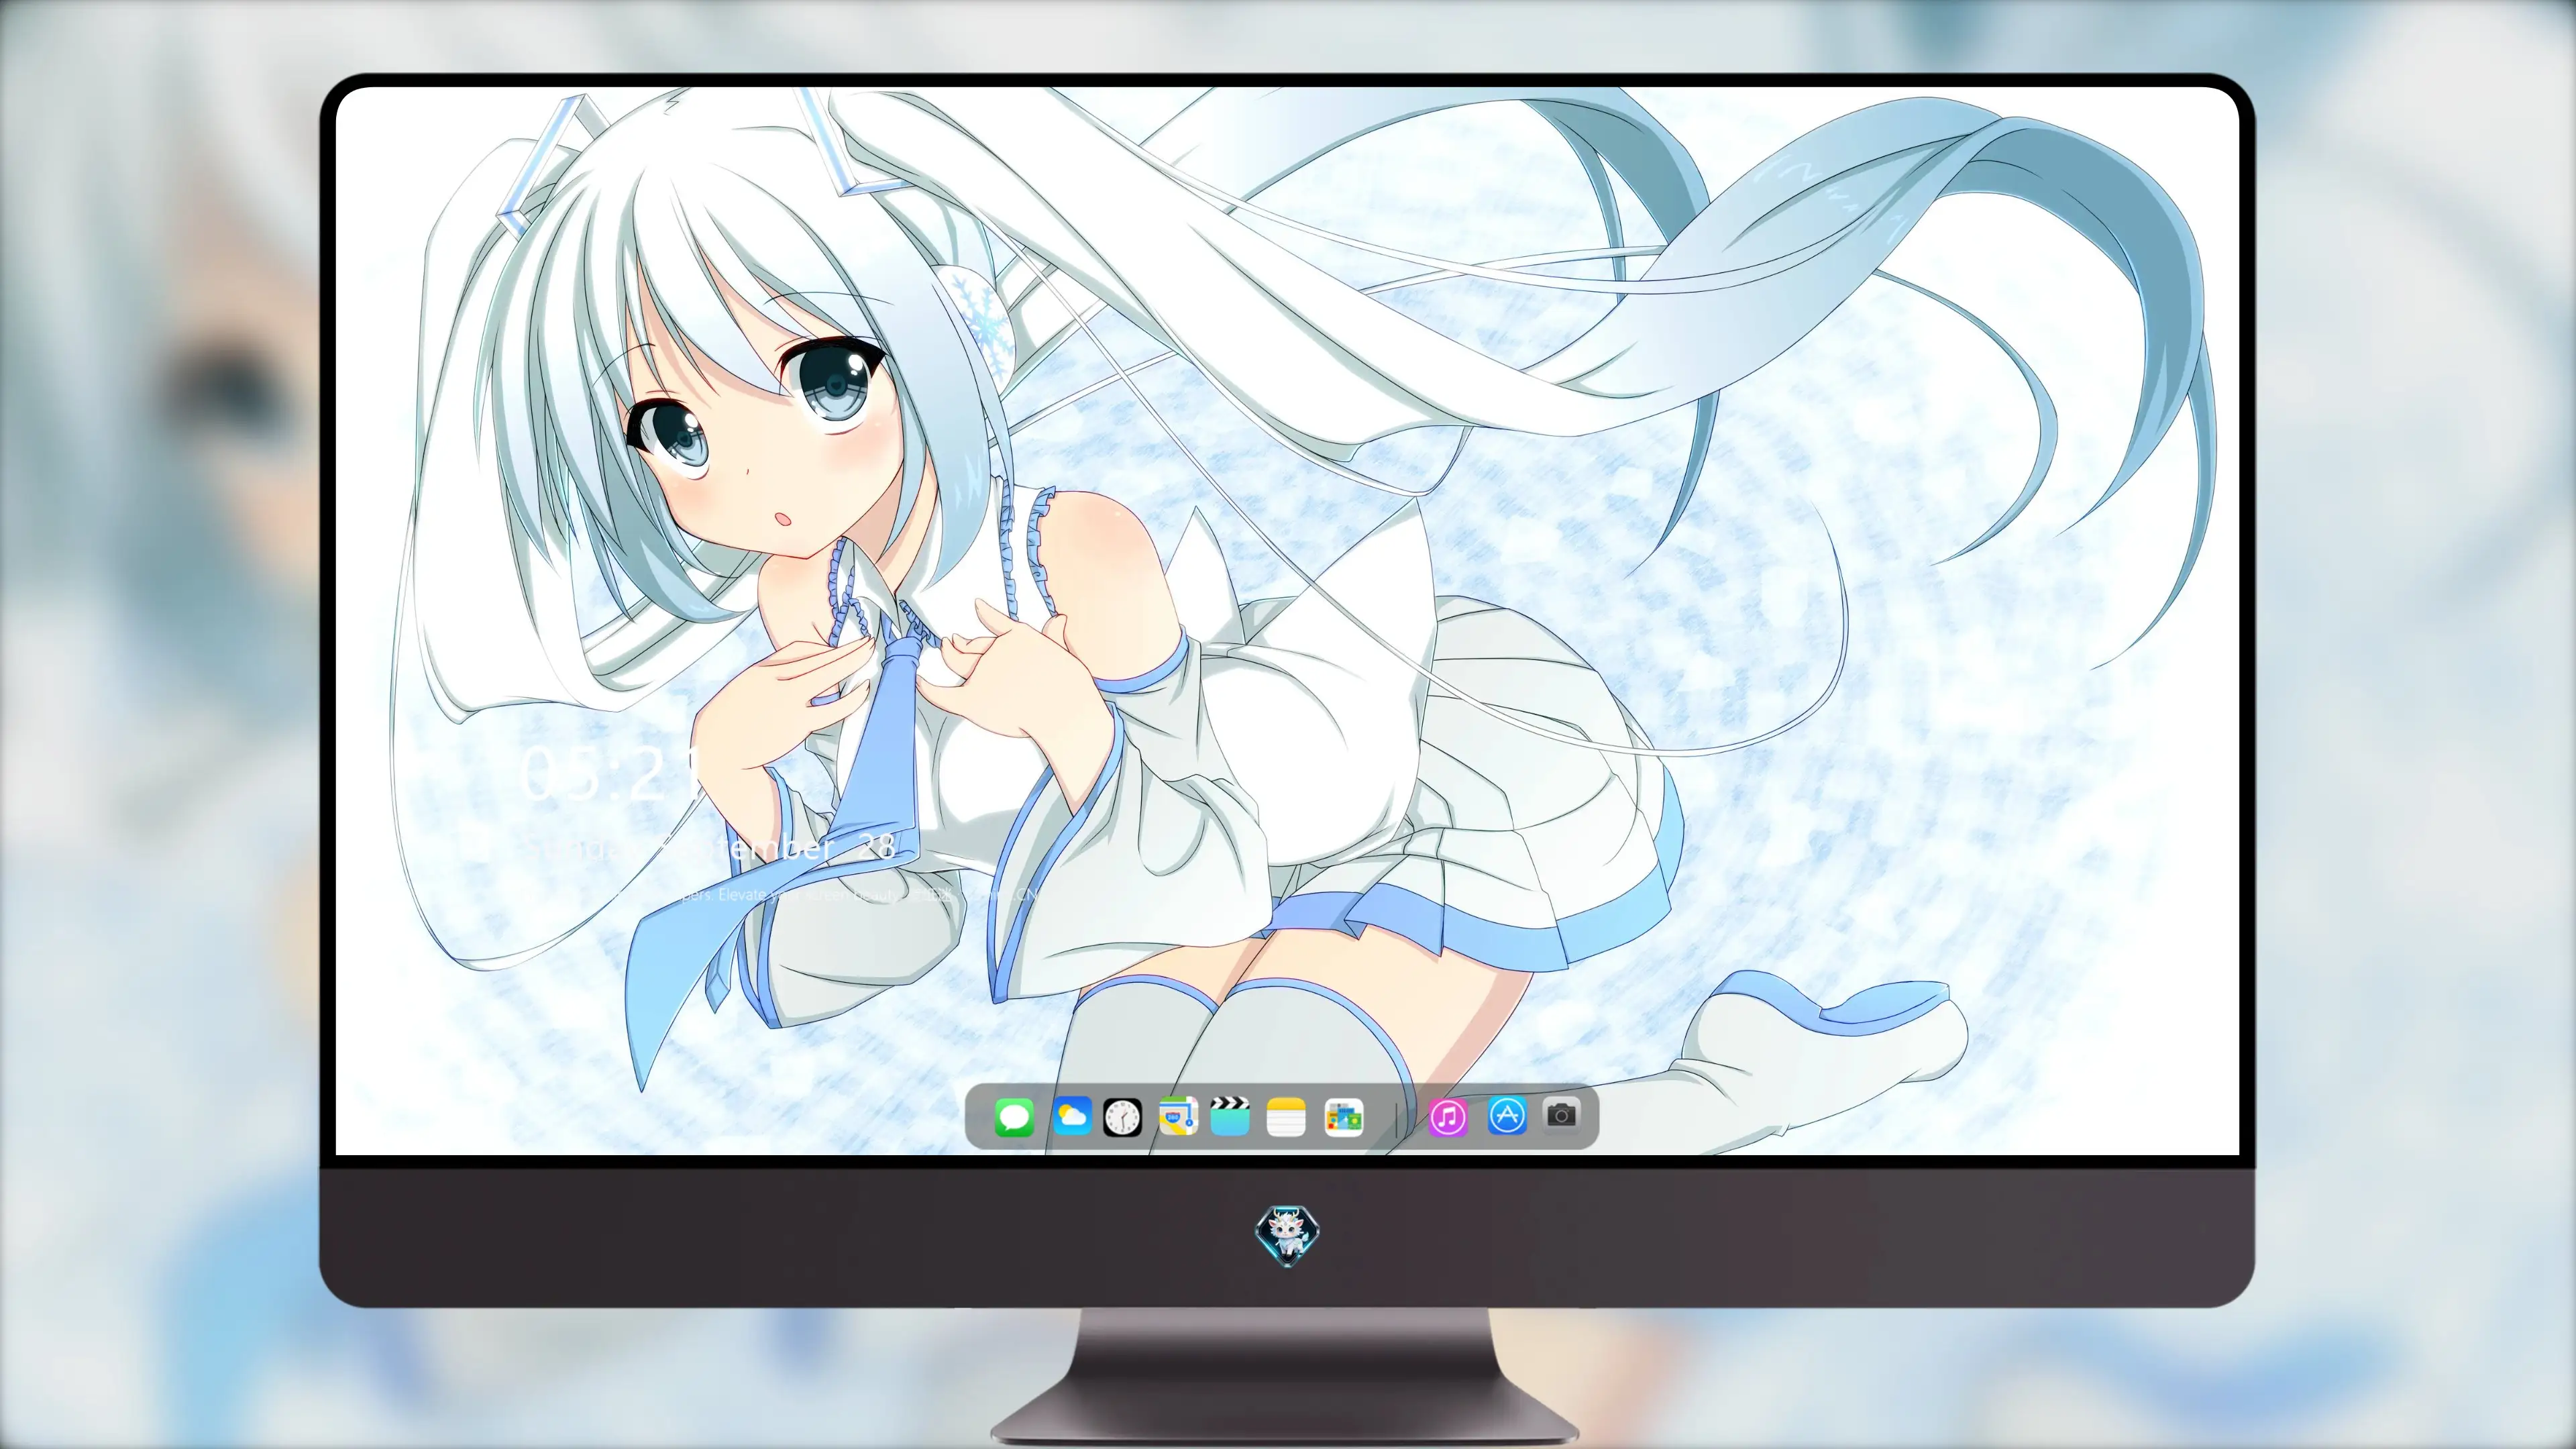Open the Messages app in the dock
Image resolution: width=2576 pixels, height=1449 pixels.
pyautogui.click(x=1014, y=1117)
